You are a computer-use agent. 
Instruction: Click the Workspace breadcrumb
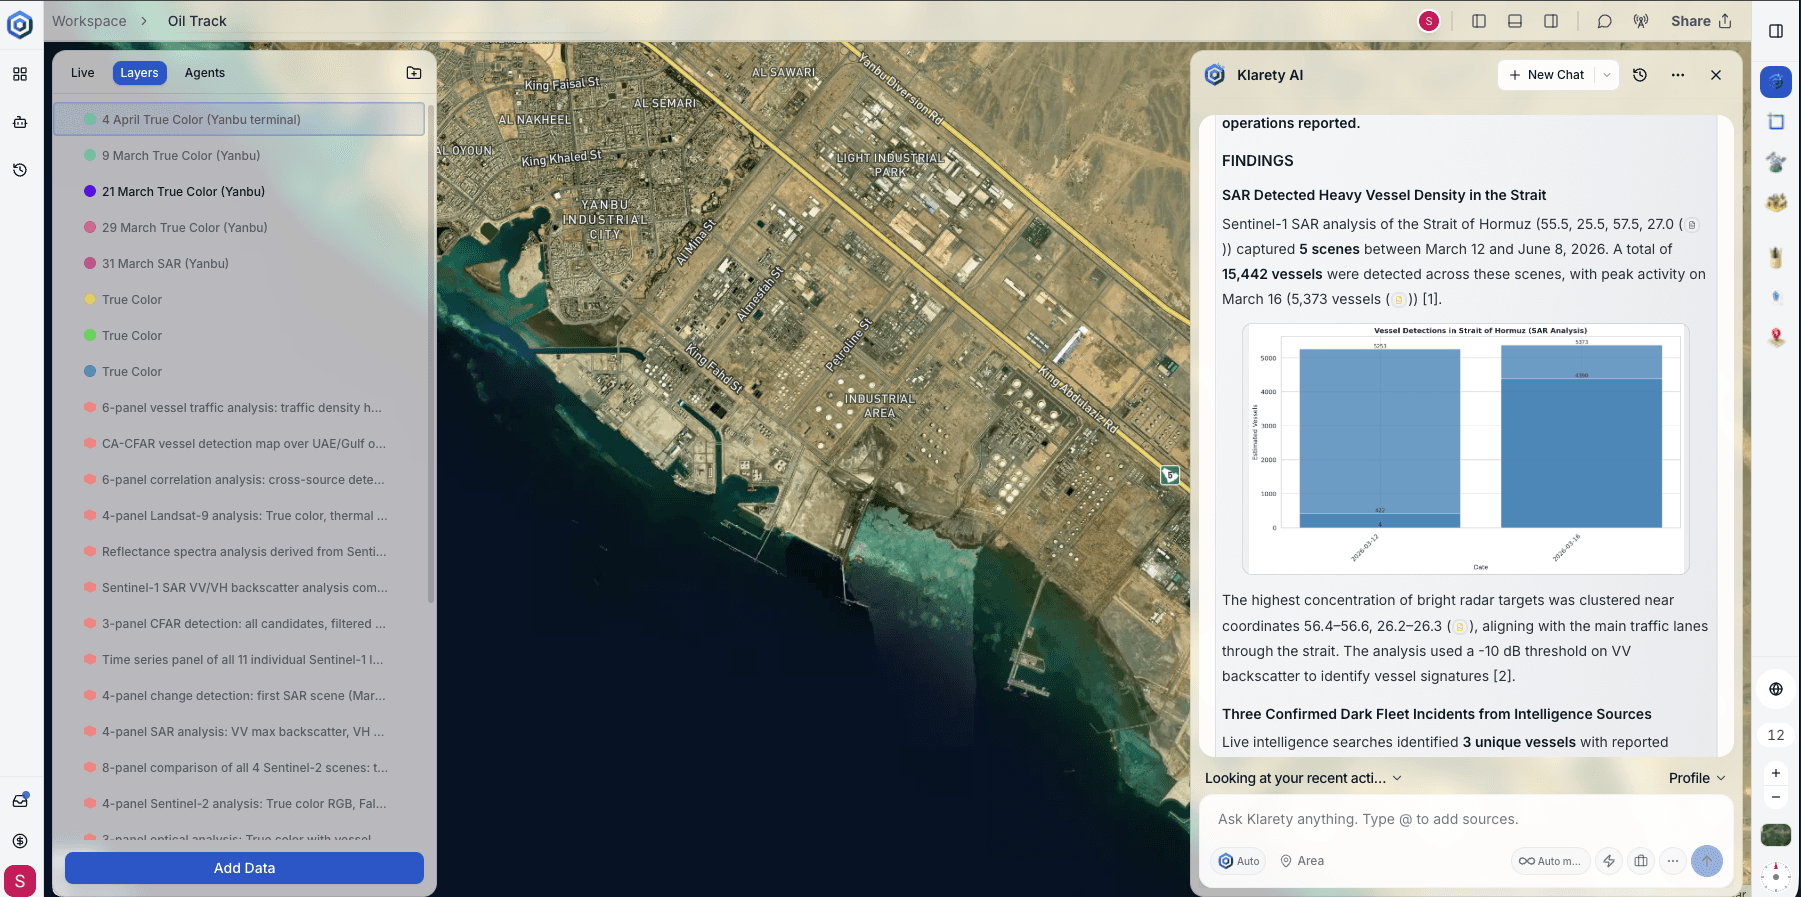coord(89,21)
